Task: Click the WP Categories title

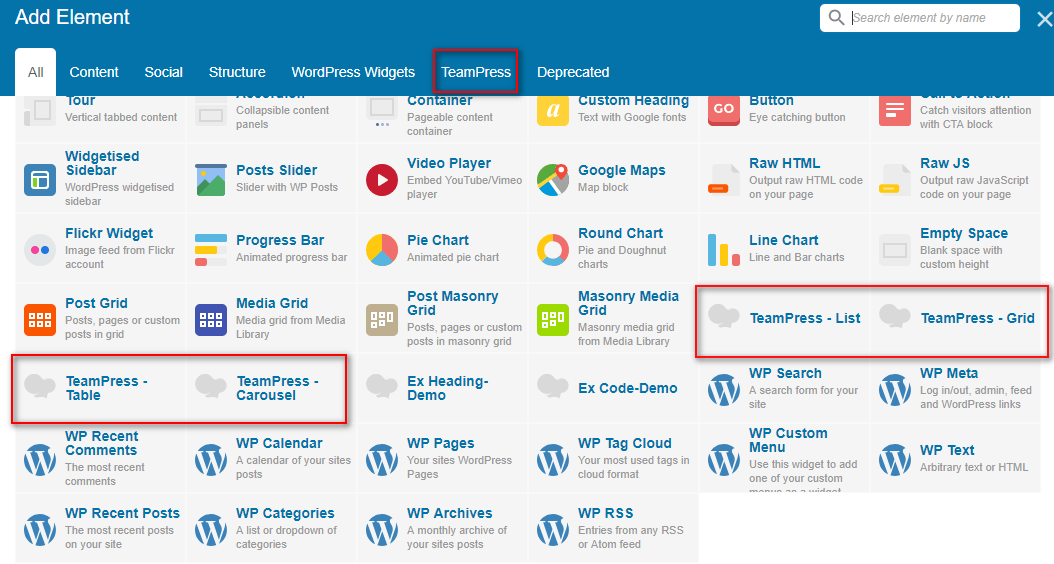Action: coord(285,513)
